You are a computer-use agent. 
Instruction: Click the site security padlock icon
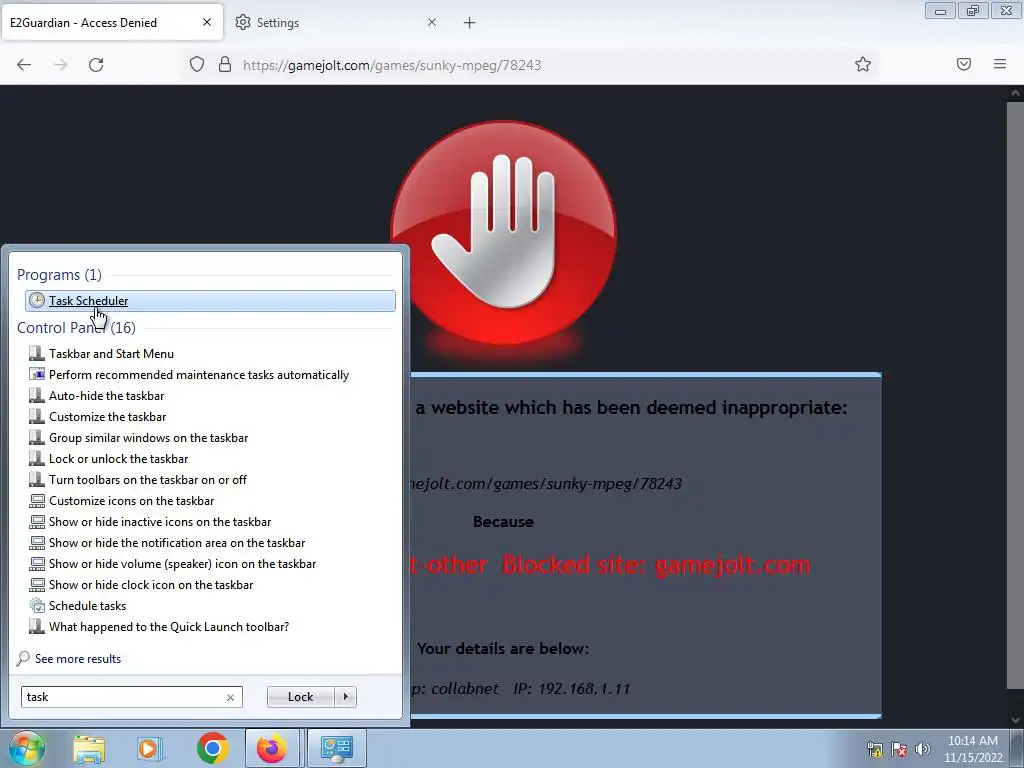point(225,64)
